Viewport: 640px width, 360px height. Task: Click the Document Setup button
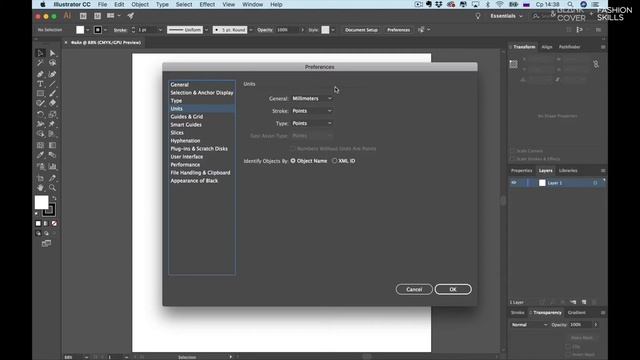pyautogui.click(x=361, y=30)
